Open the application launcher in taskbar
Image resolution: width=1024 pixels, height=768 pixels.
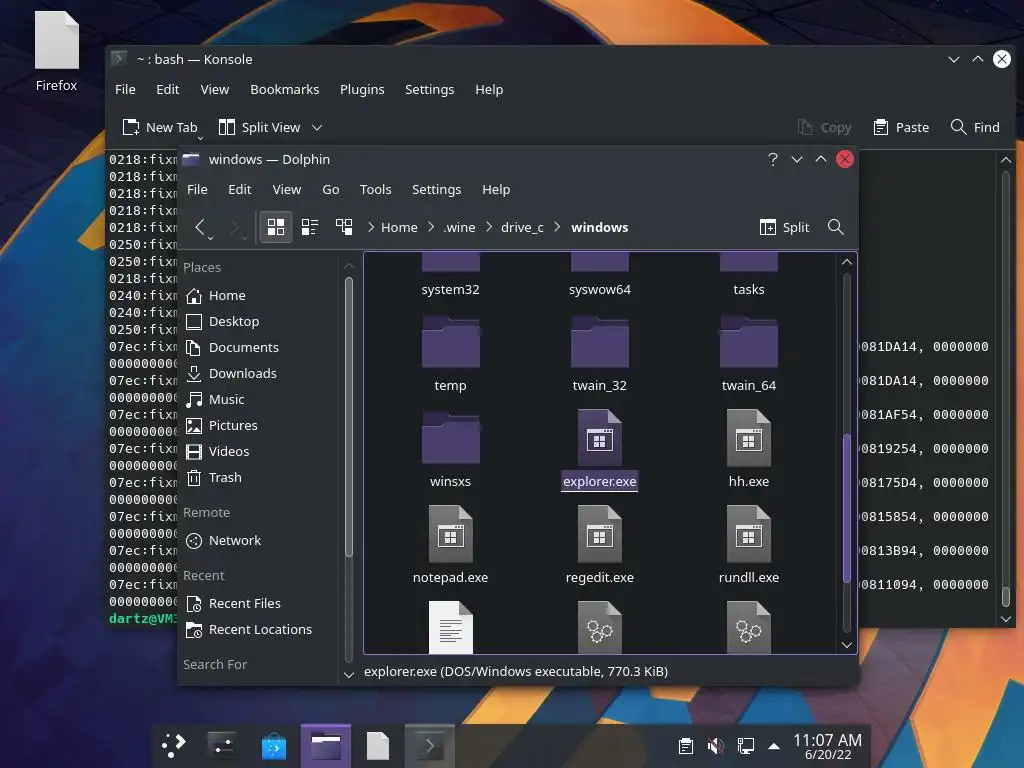(174, 745)
